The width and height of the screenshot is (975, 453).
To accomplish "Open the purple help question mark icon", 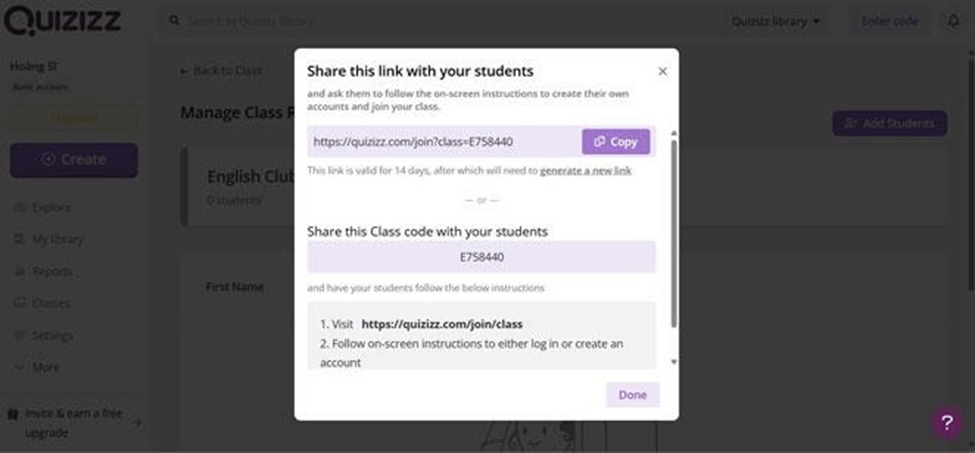I will click(x=947, y=423).
